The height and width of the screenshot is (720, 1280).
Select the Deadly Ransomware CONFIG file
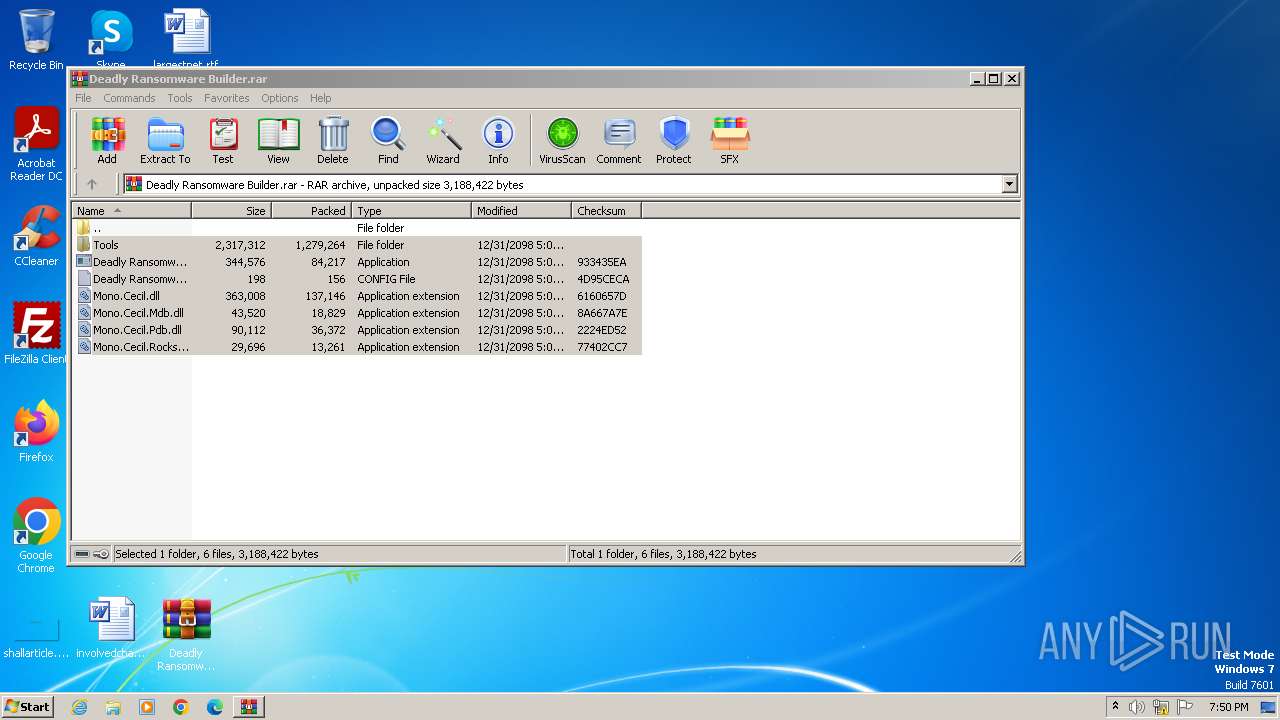point(357,279)
